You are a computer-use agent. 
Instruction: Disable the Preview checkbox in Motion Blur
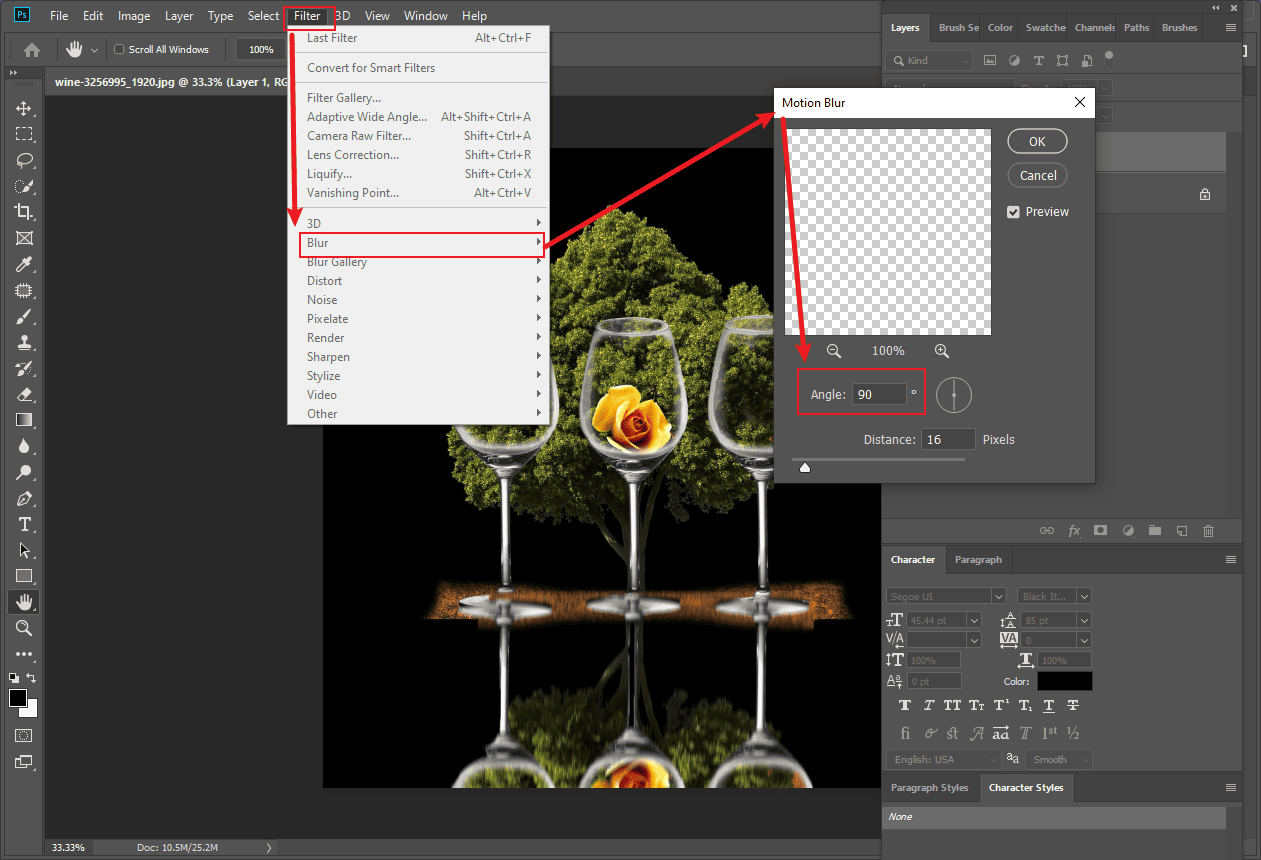(1013, 211)
